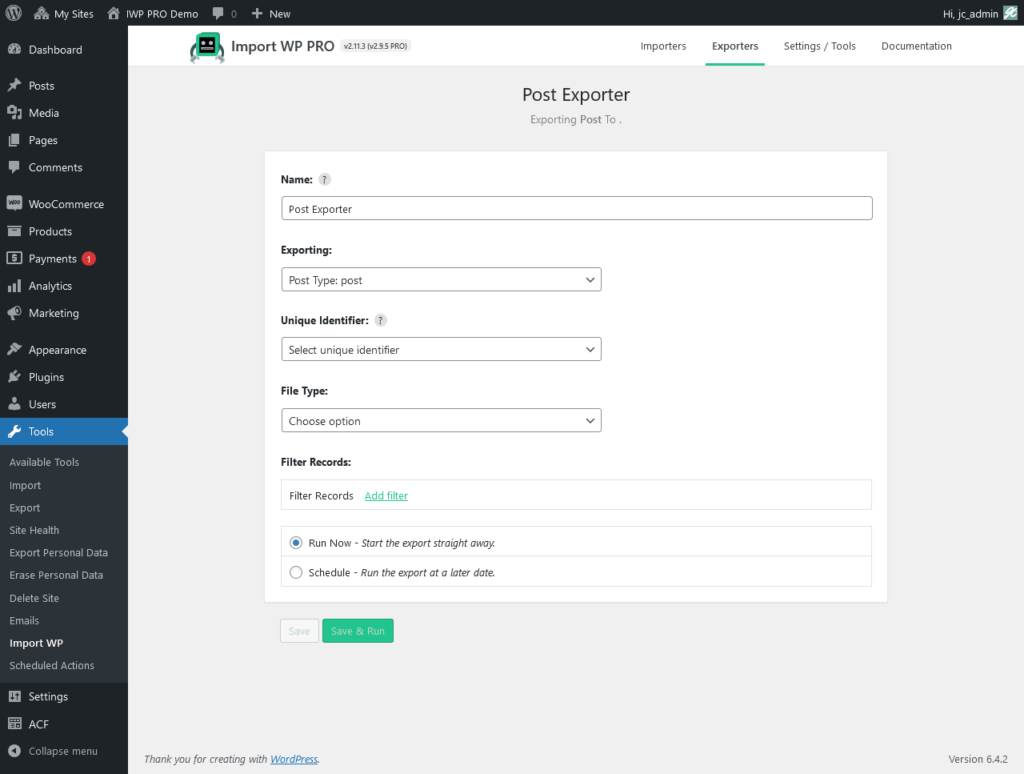The width and height of the screenshot is (1024, 774).
Task: Click inside the Post Exporter name field
Action: click(x=576, y=208)
